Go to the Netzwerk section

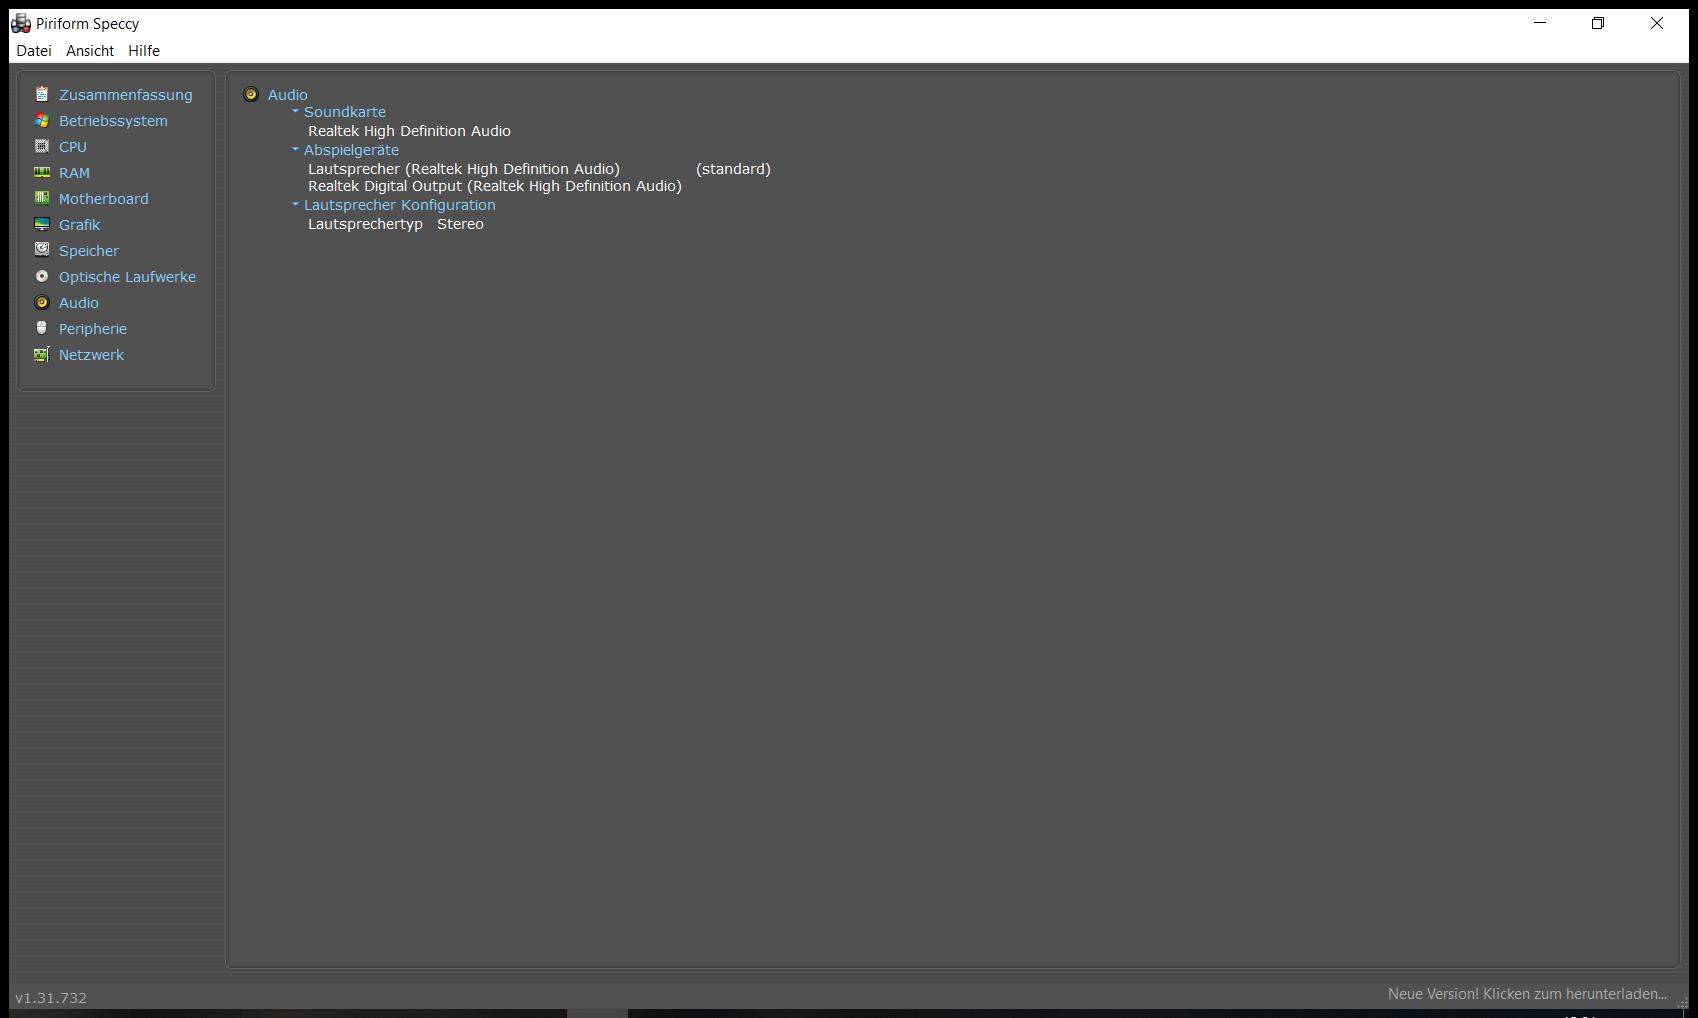[x=92, y=355]
